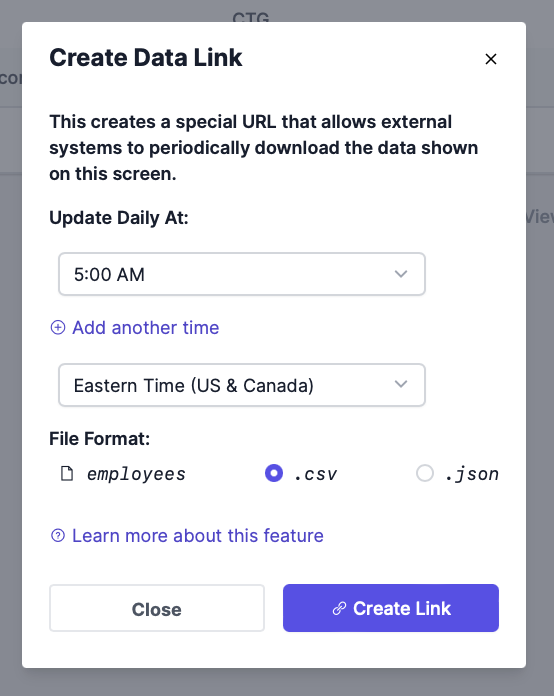Click the Create Data Link heading

click(146, 58)
